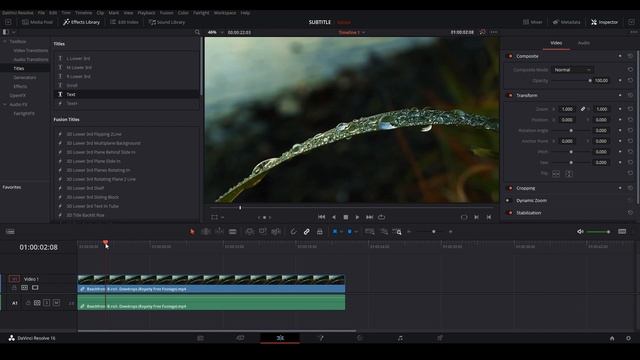
Task: Select Video Transitions in Toolbox
Action: [31, 51]
